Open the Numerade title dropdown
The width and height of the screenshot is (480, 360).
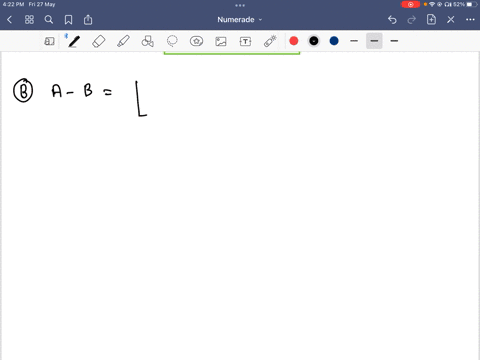pos(240,20)
